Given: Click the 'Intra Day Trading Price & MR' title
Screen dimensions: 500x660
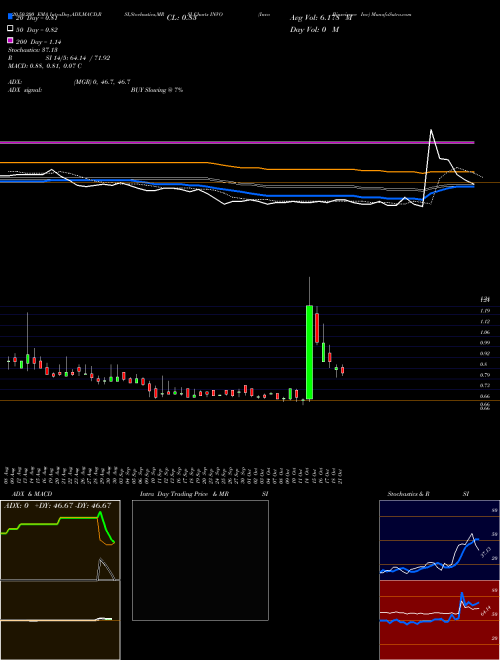Looking at the screenshot, I should pos(184,494).
